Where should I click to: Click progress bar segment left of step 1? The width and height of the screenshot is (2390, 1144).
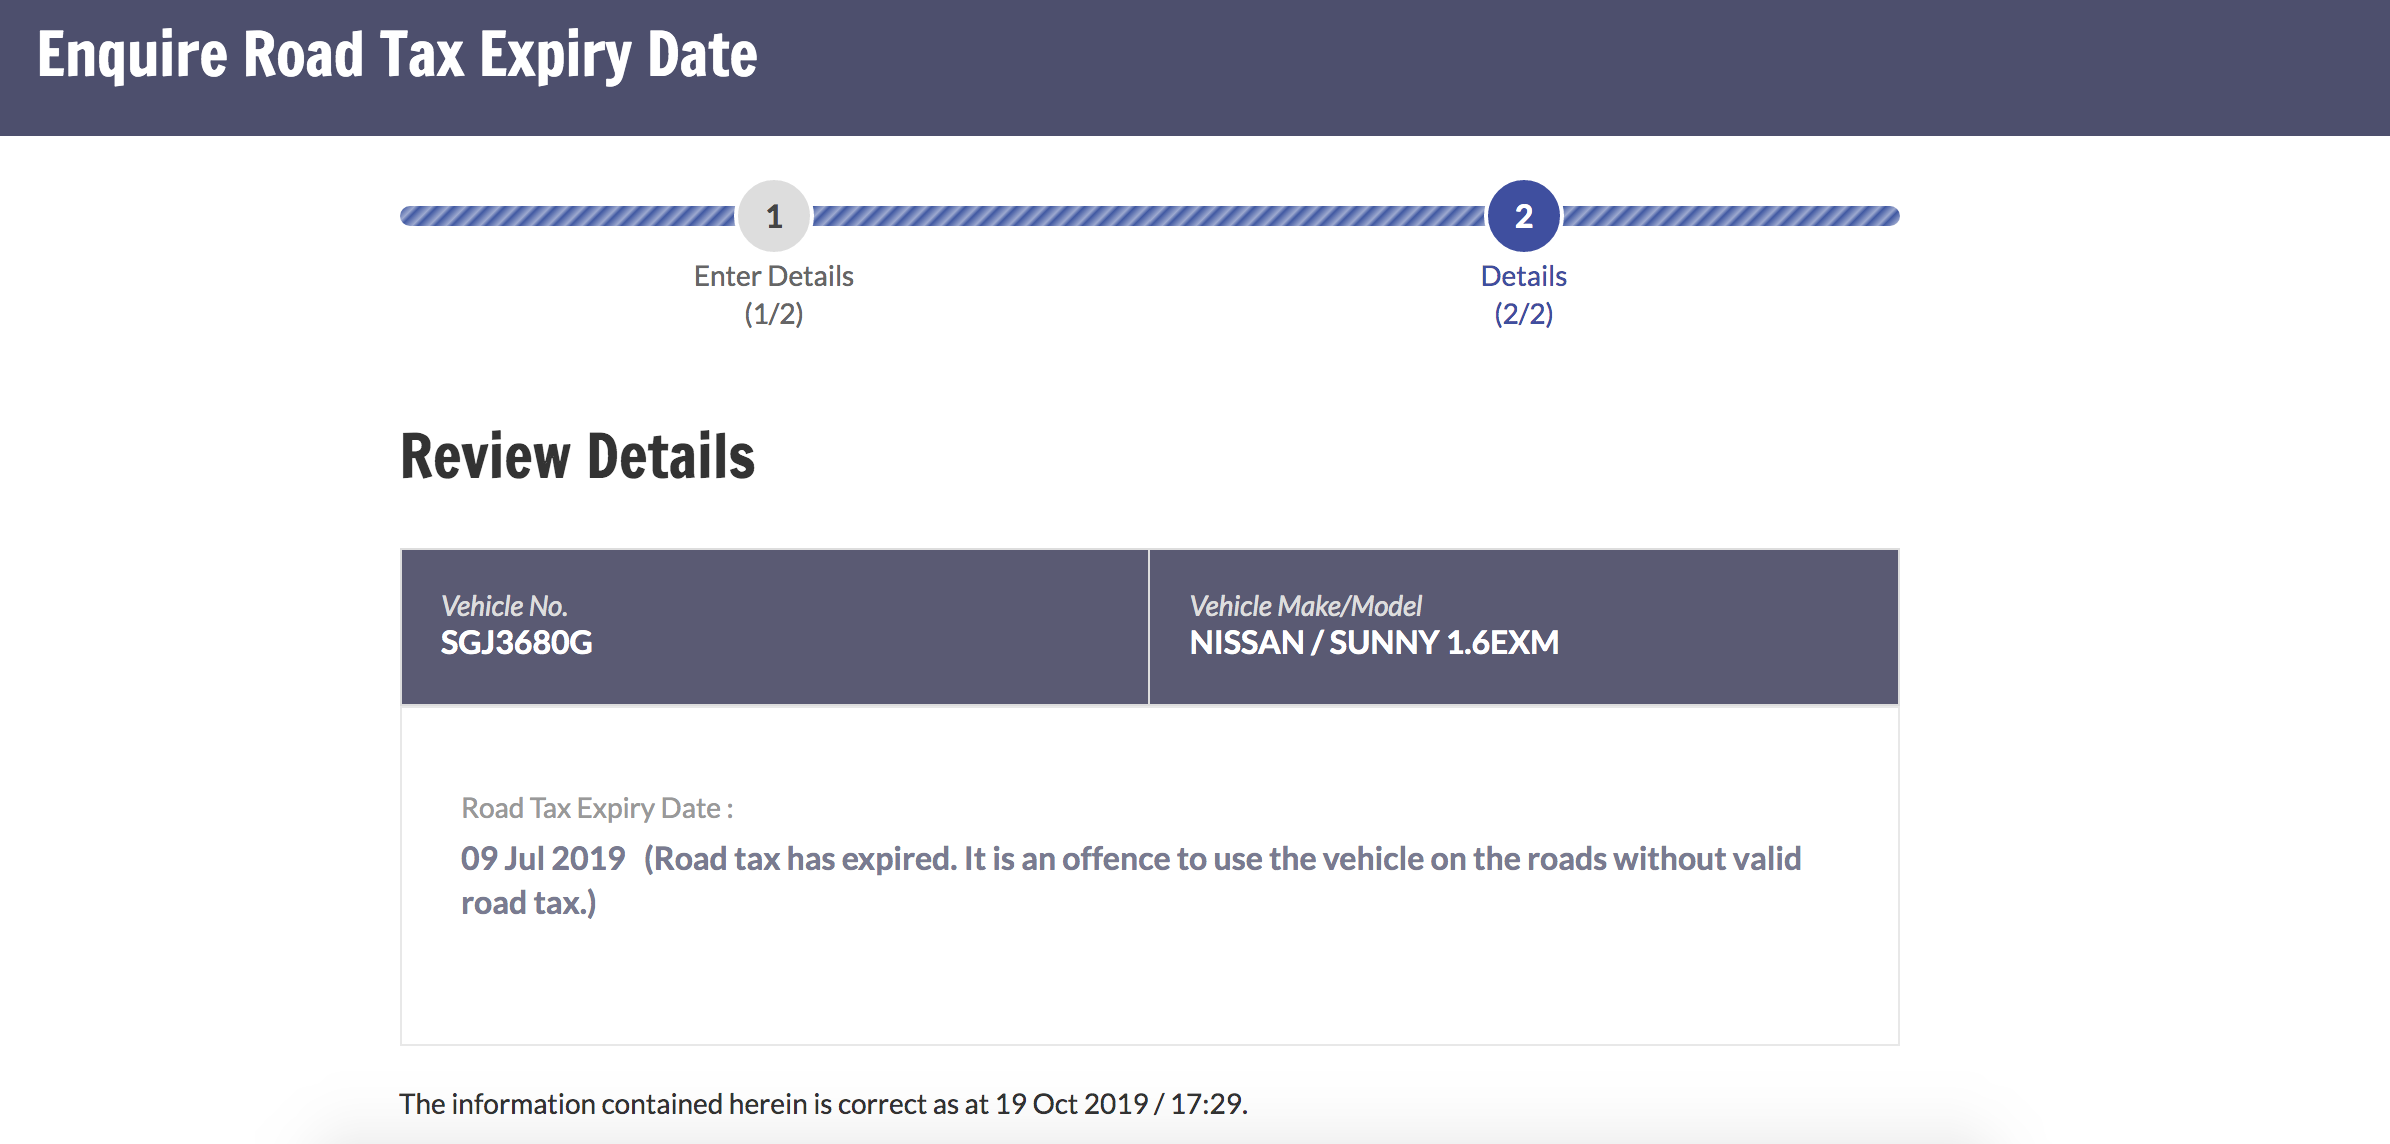coord(567,216)
